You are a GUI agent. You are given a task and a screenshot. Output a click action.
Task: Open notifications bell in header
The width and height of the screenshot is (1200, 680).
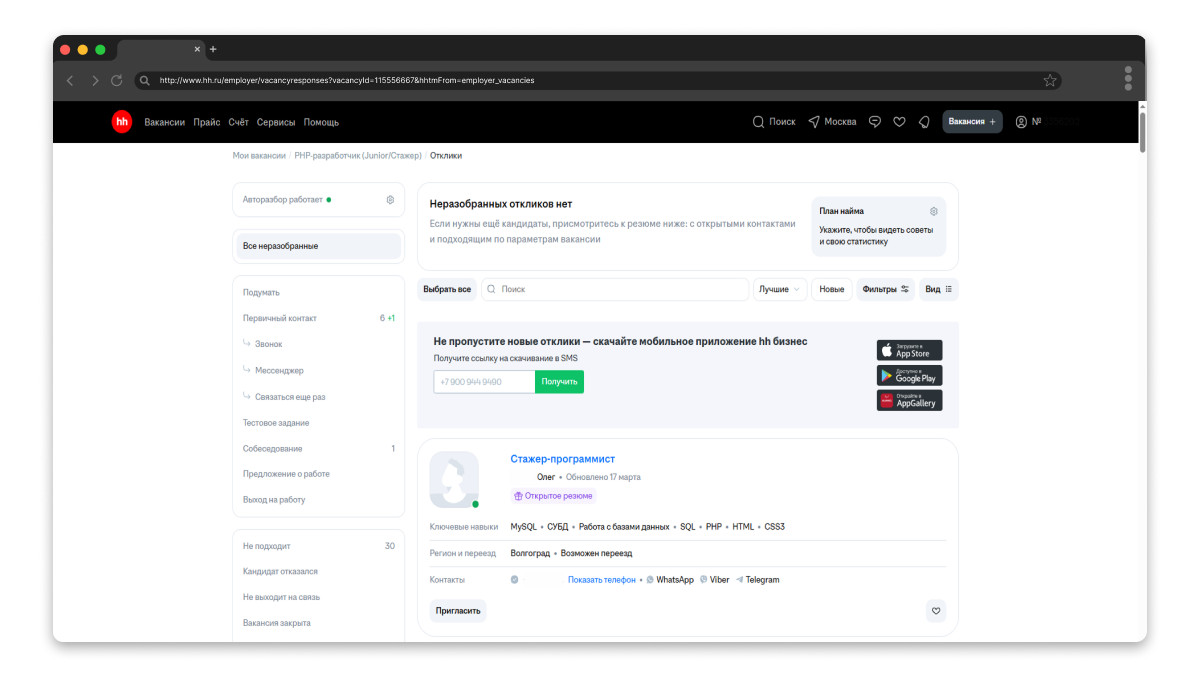point(924,122)
